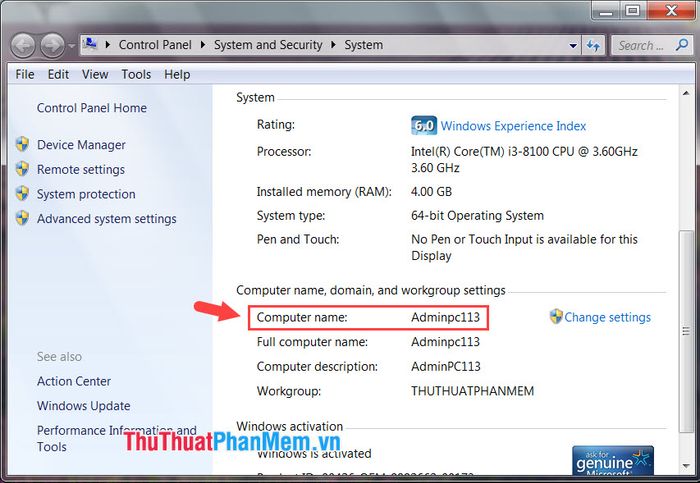Refresh the page with refresh icon

(593, 46)
